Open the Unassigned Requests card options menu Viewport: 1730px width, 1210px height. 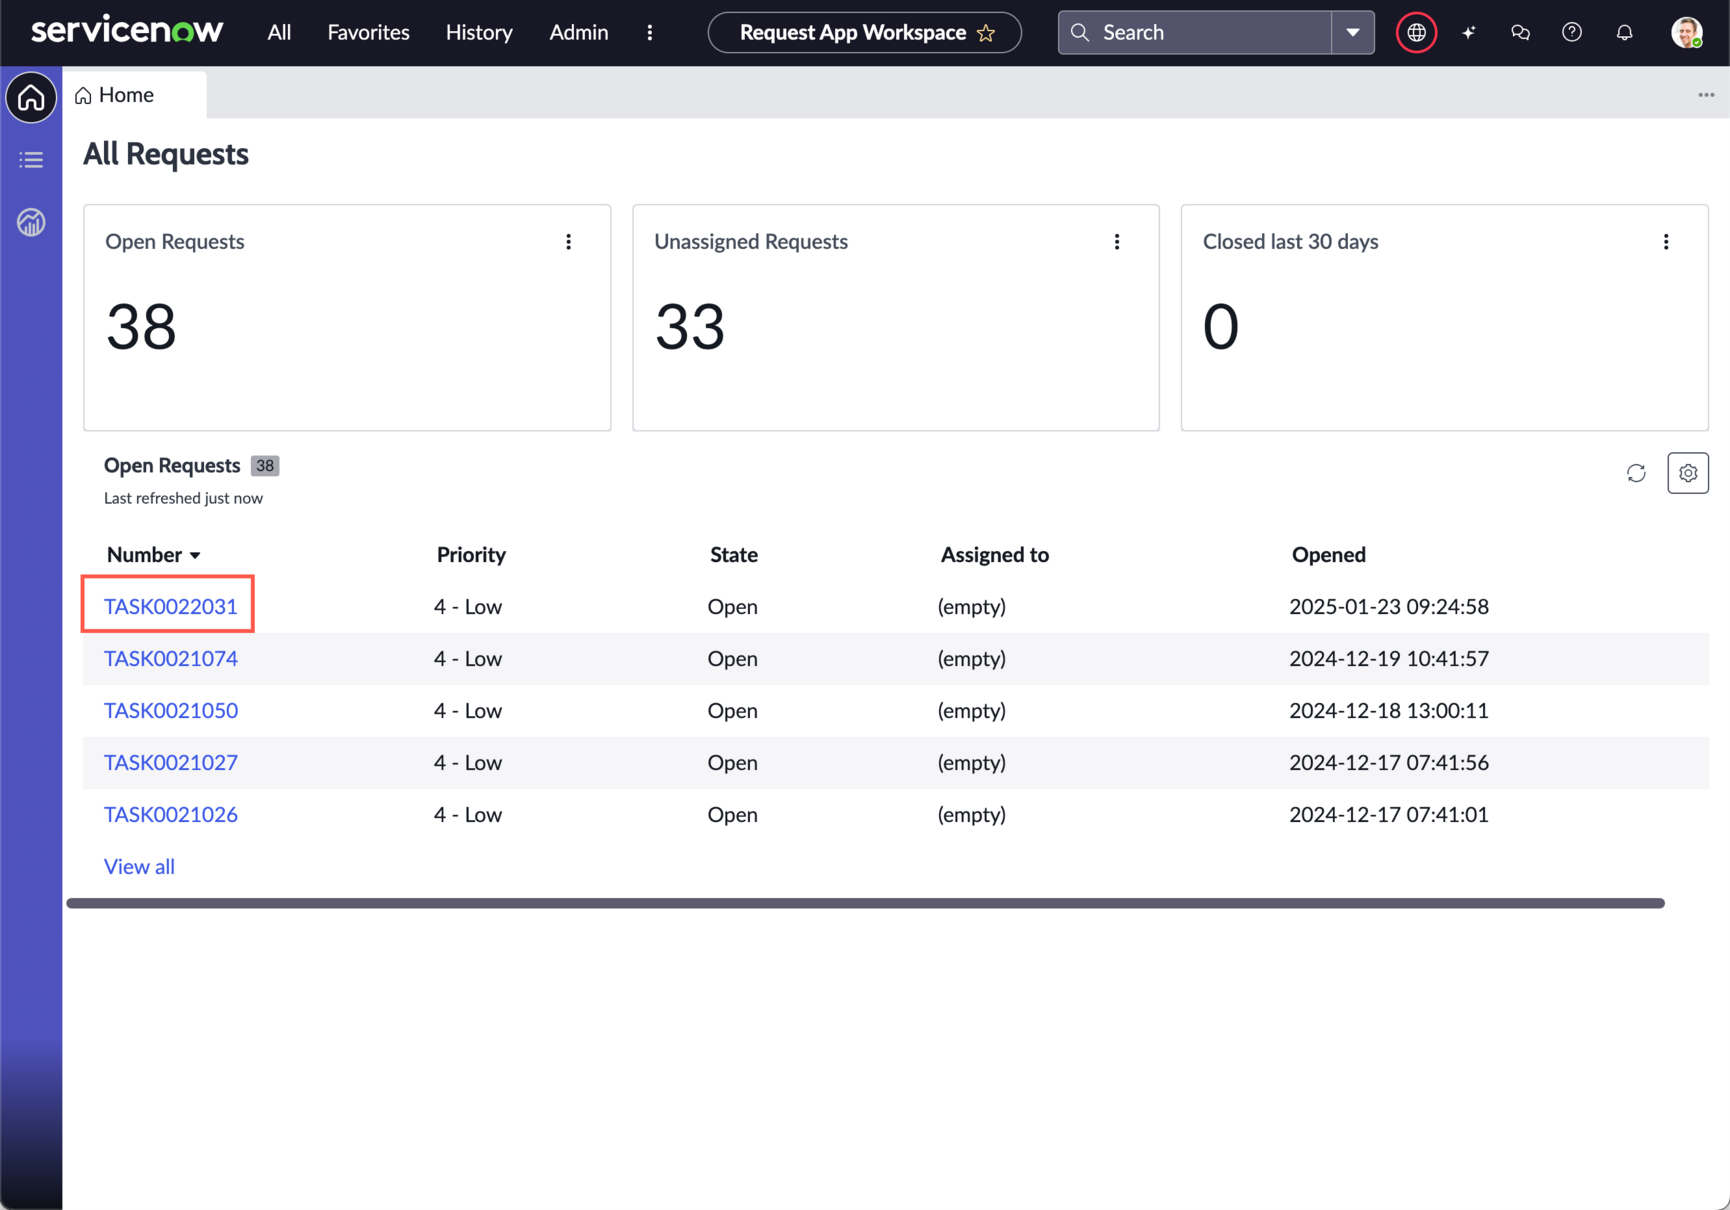(1117, 242)
